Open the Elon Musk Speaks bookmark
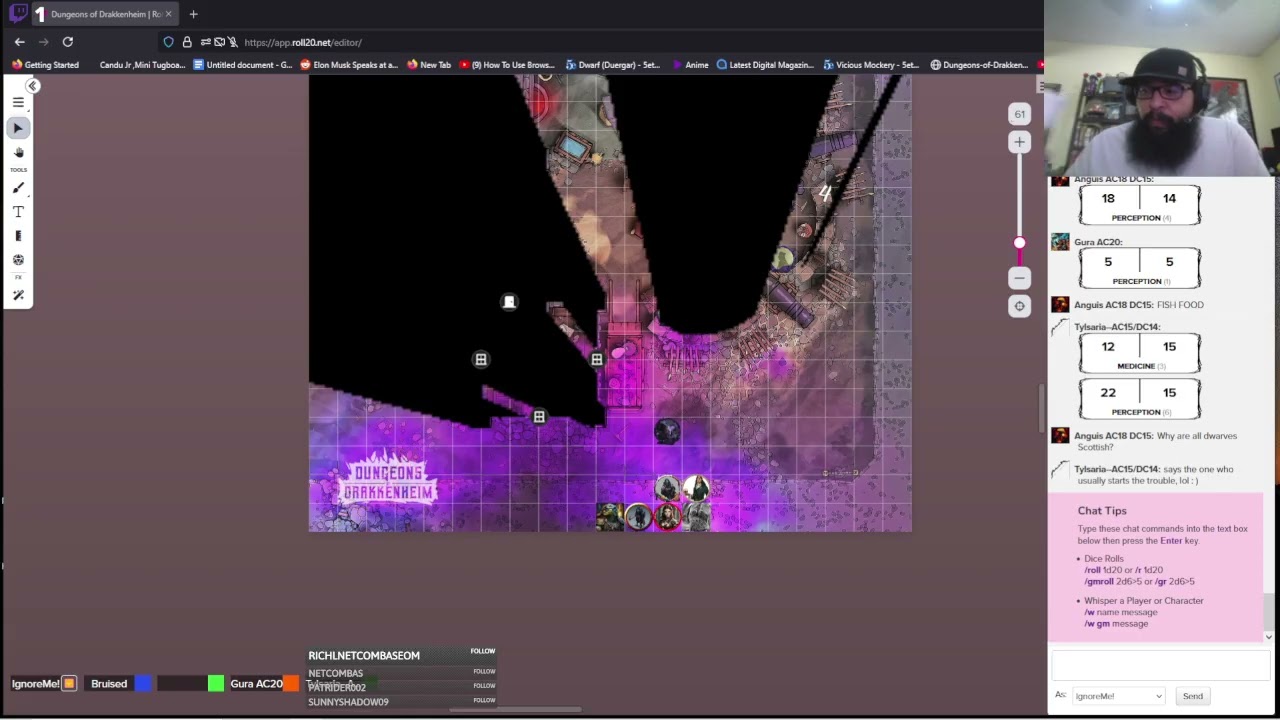The image size is (1280, 720). [349, 65]
